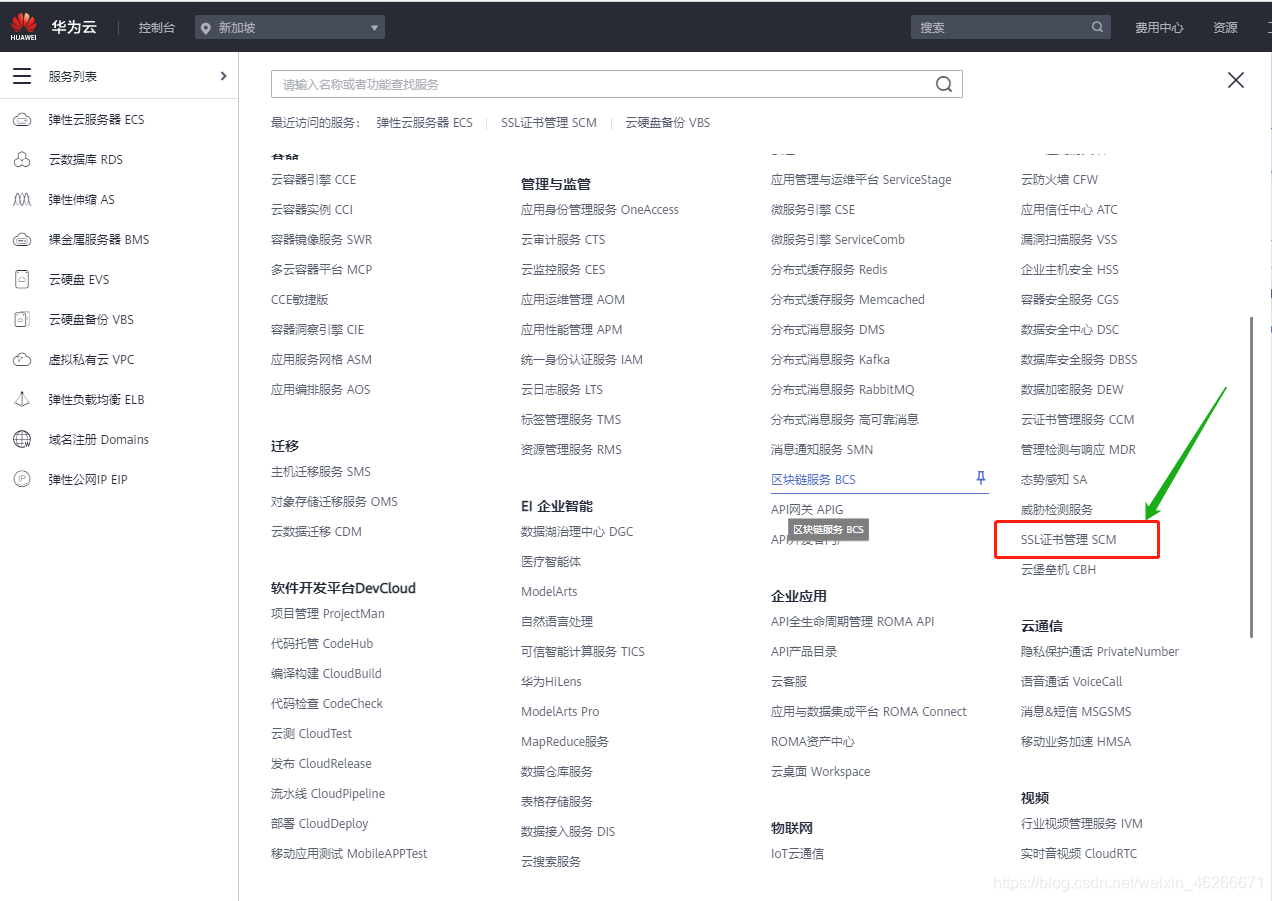Open API网关 APIG link
Image resolution: width=1272 pixels, height=901 pixels.
[x=807, y=510]
